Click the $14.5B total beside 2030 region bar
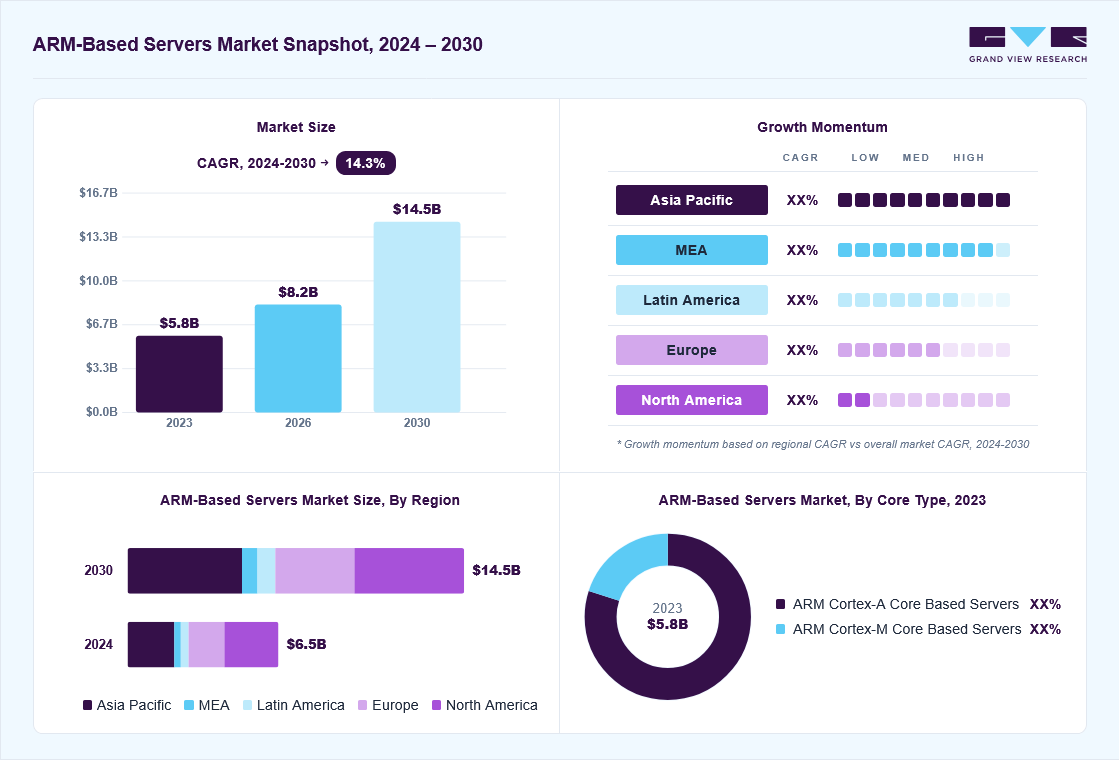The width and height of the screenshot is (1120, 760). pos(496,571)
